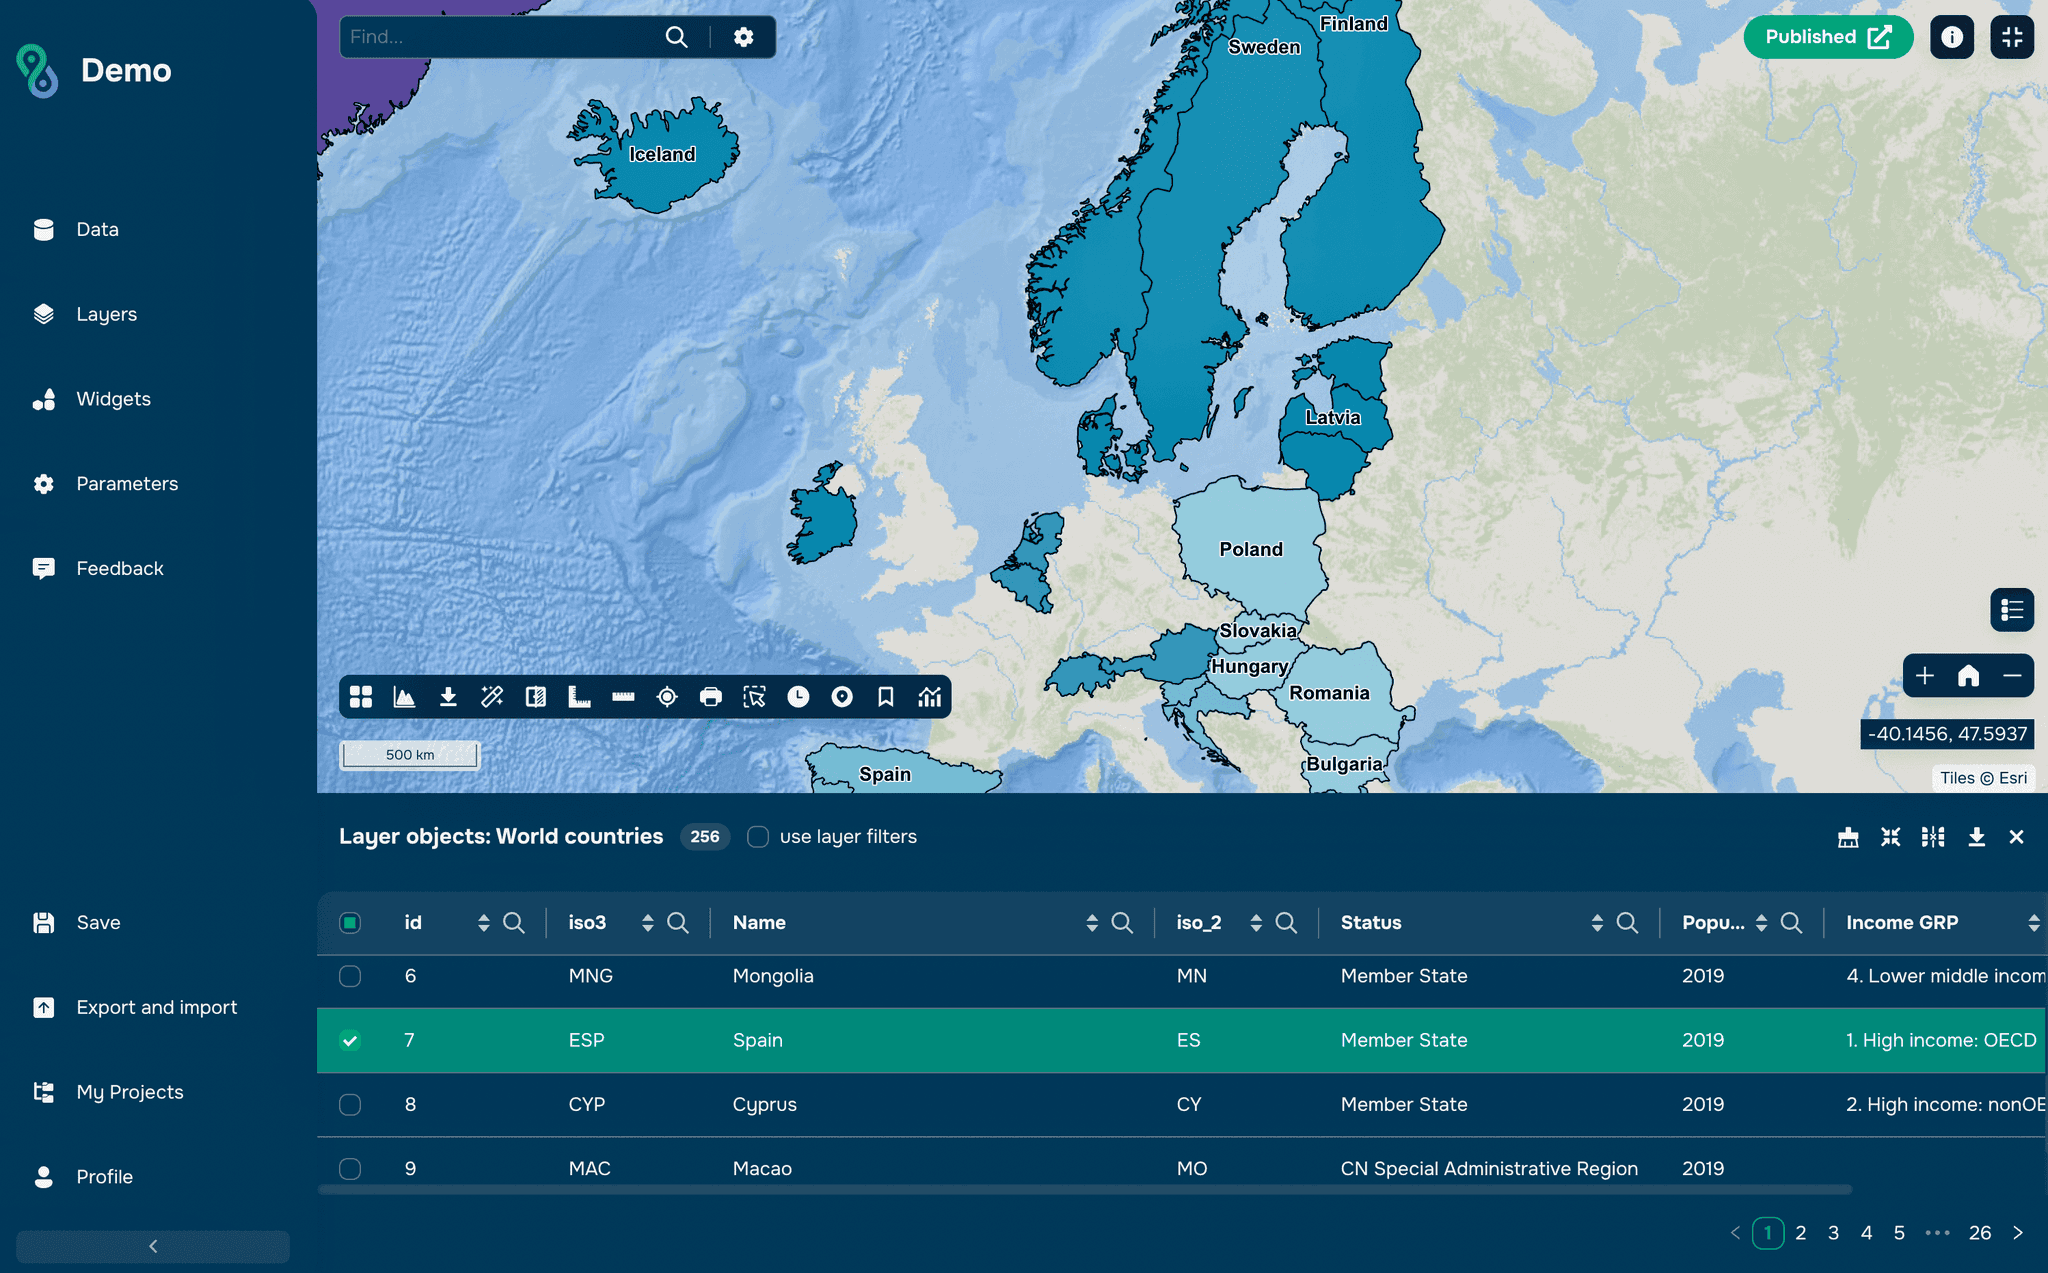Open the print tool on map toolbar
Image resolution: width=2048 pixels, height=1273 pixels.
[x=710, y=697]
